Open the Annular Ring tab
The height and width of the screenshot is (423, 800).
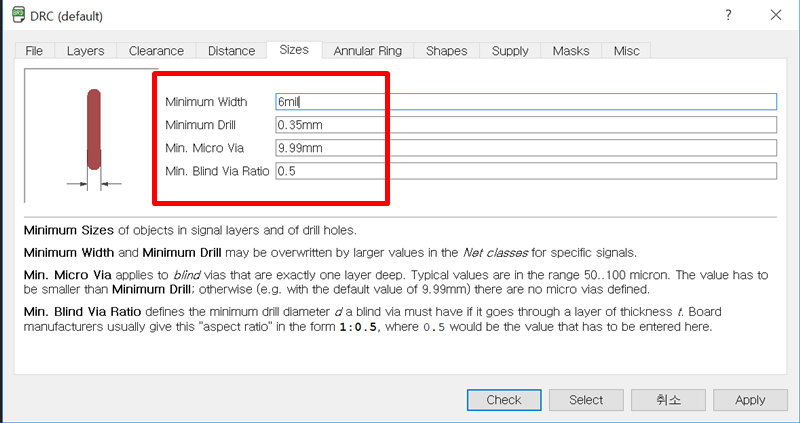coord(368,50)
